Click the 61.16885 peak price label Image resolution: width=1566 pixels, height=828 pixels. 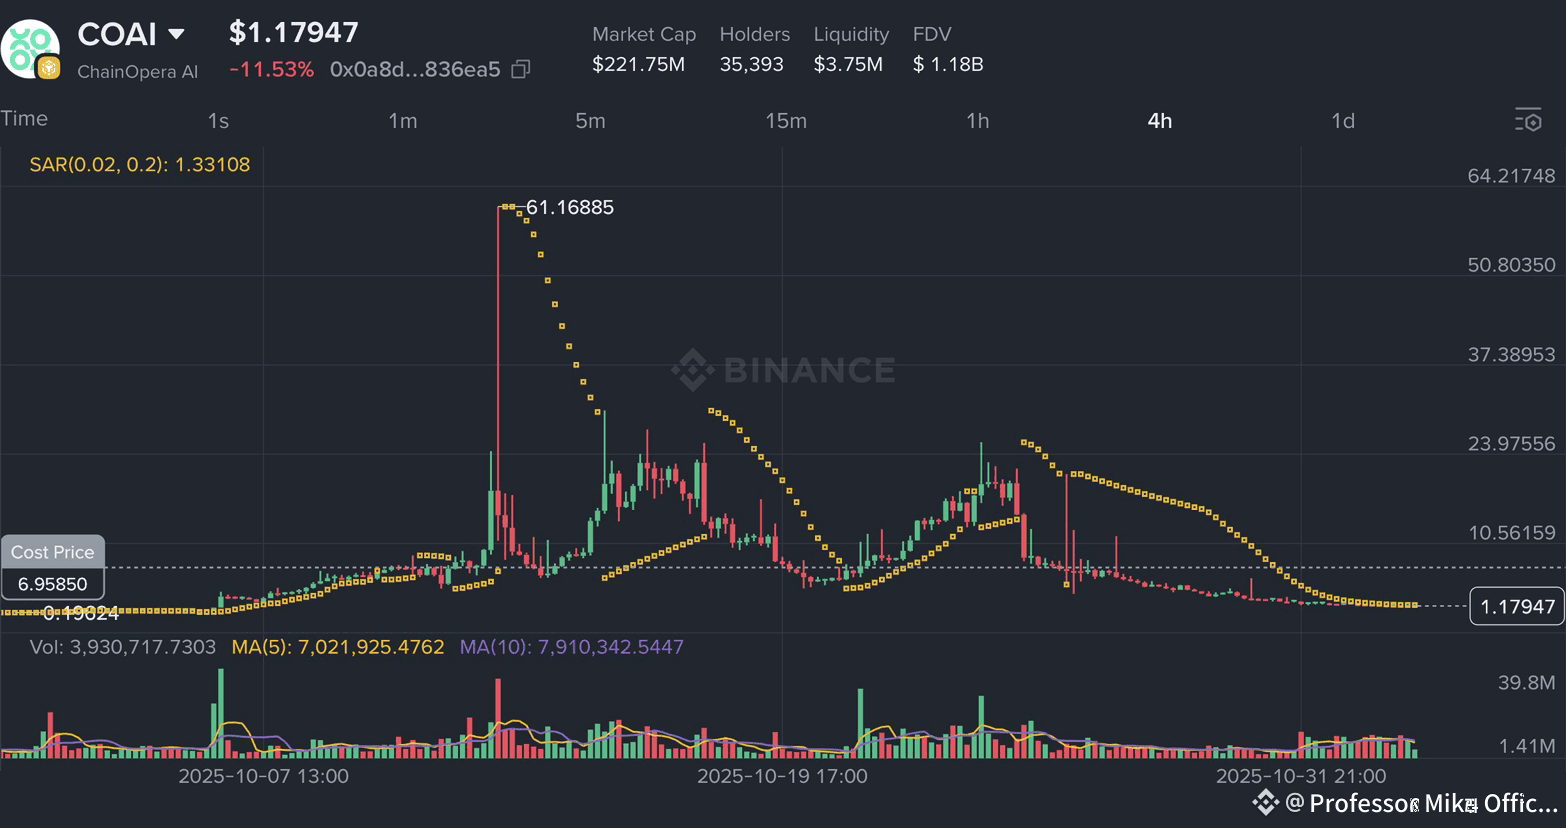point(570,207)
